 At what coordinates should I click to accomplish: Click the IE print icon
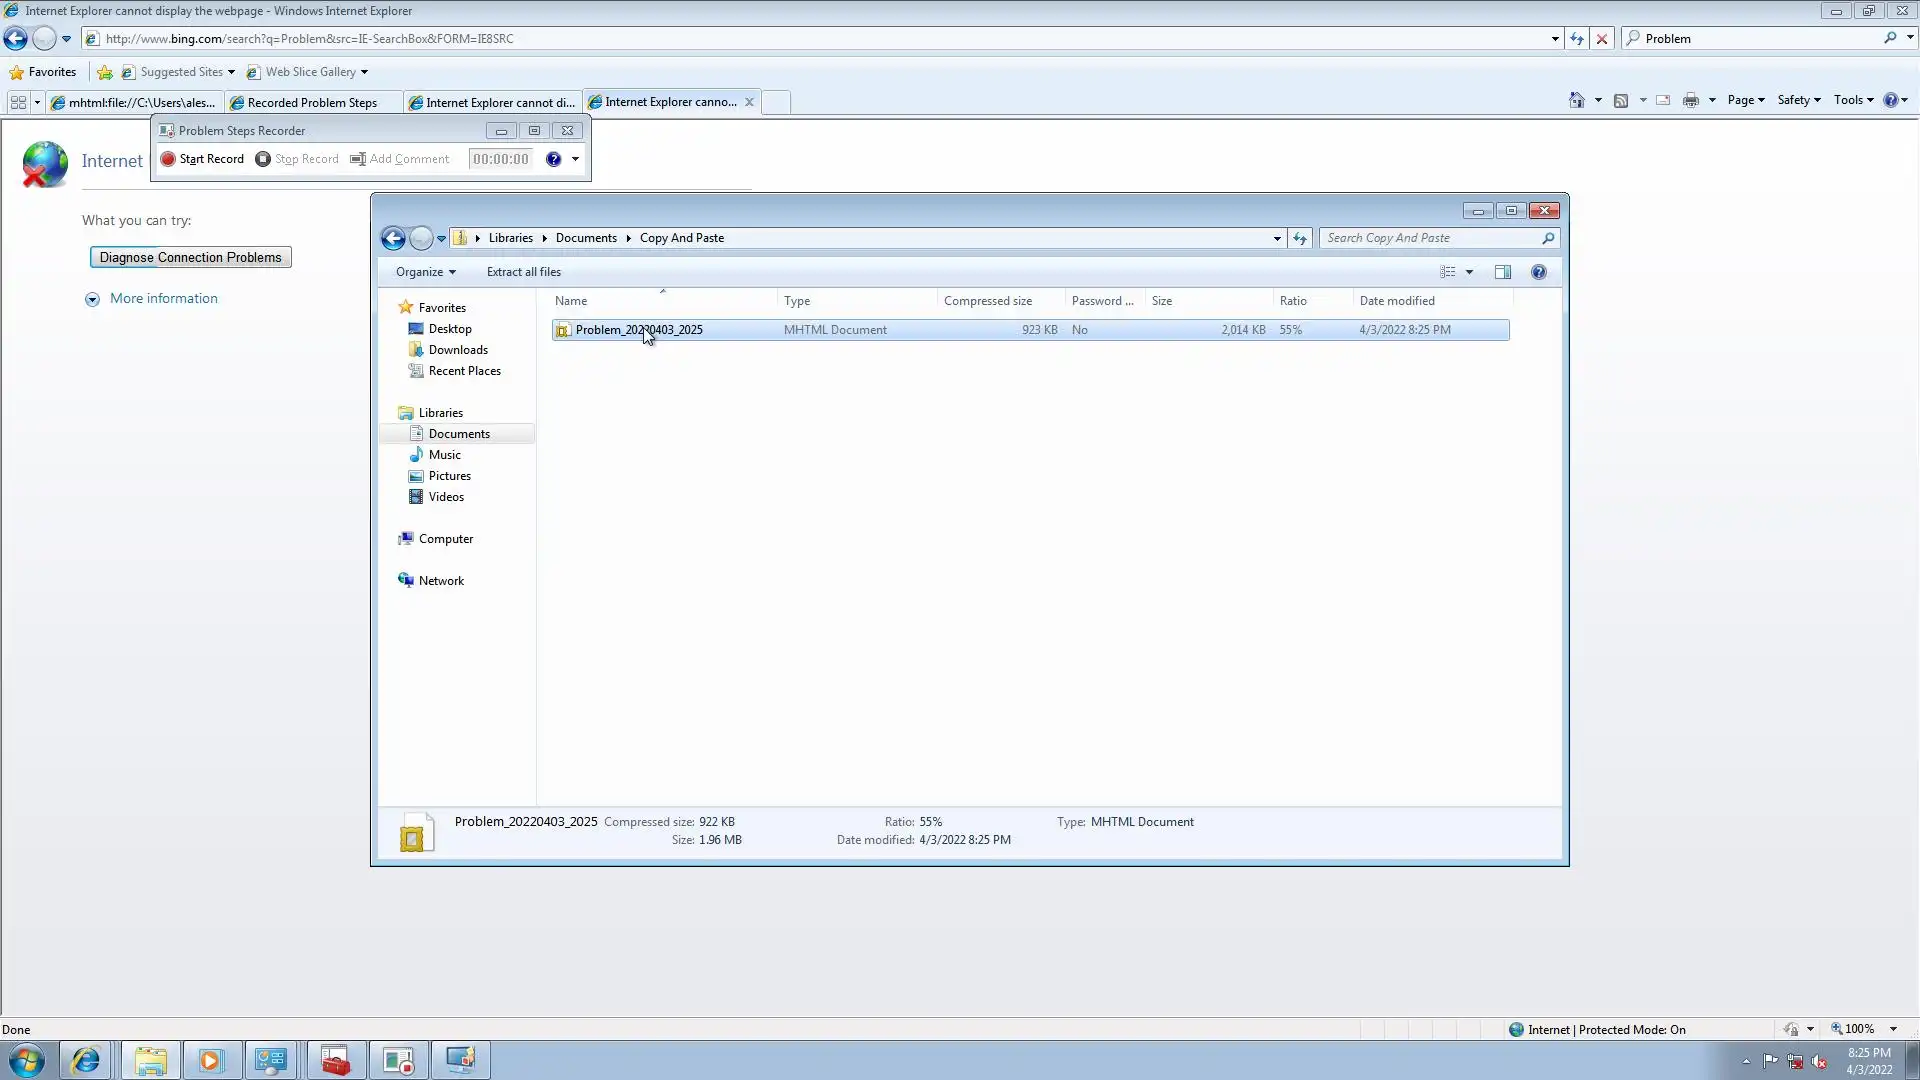1690,100
